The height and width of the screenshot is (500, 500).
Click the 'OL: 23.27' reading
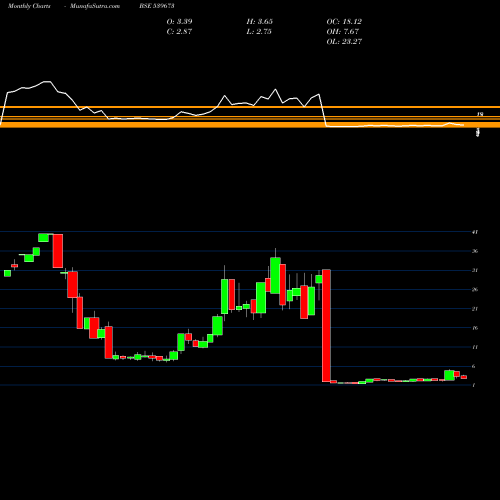[x=344, y=42]
